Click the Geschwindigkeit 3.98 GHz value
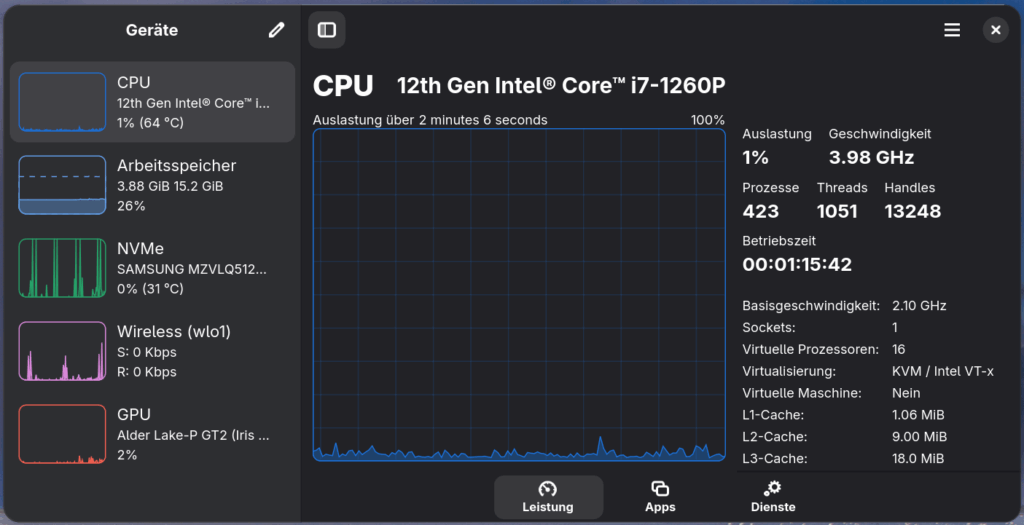Screen dimensions: 1024x525 [871, 157]
